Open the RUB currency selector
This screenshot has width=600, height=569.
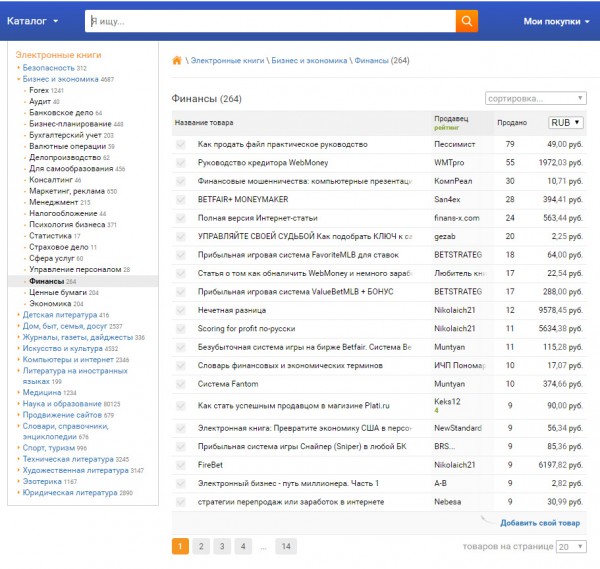565,122
